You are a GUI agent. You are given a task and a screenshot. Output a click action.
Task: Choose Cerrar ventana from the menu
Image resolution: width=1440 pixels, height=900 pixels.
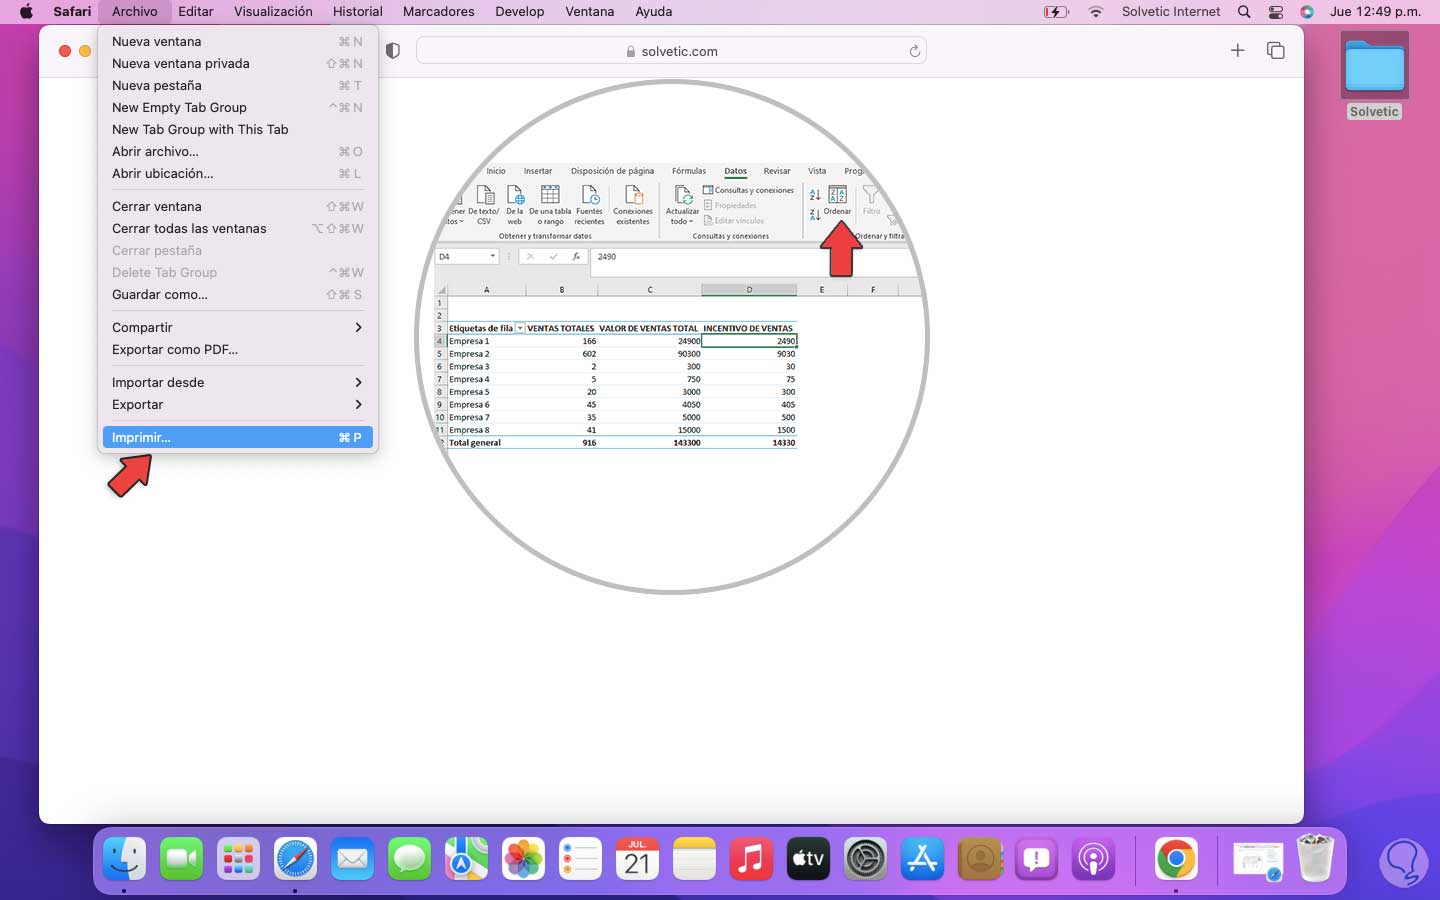click(x=238, y=206)
